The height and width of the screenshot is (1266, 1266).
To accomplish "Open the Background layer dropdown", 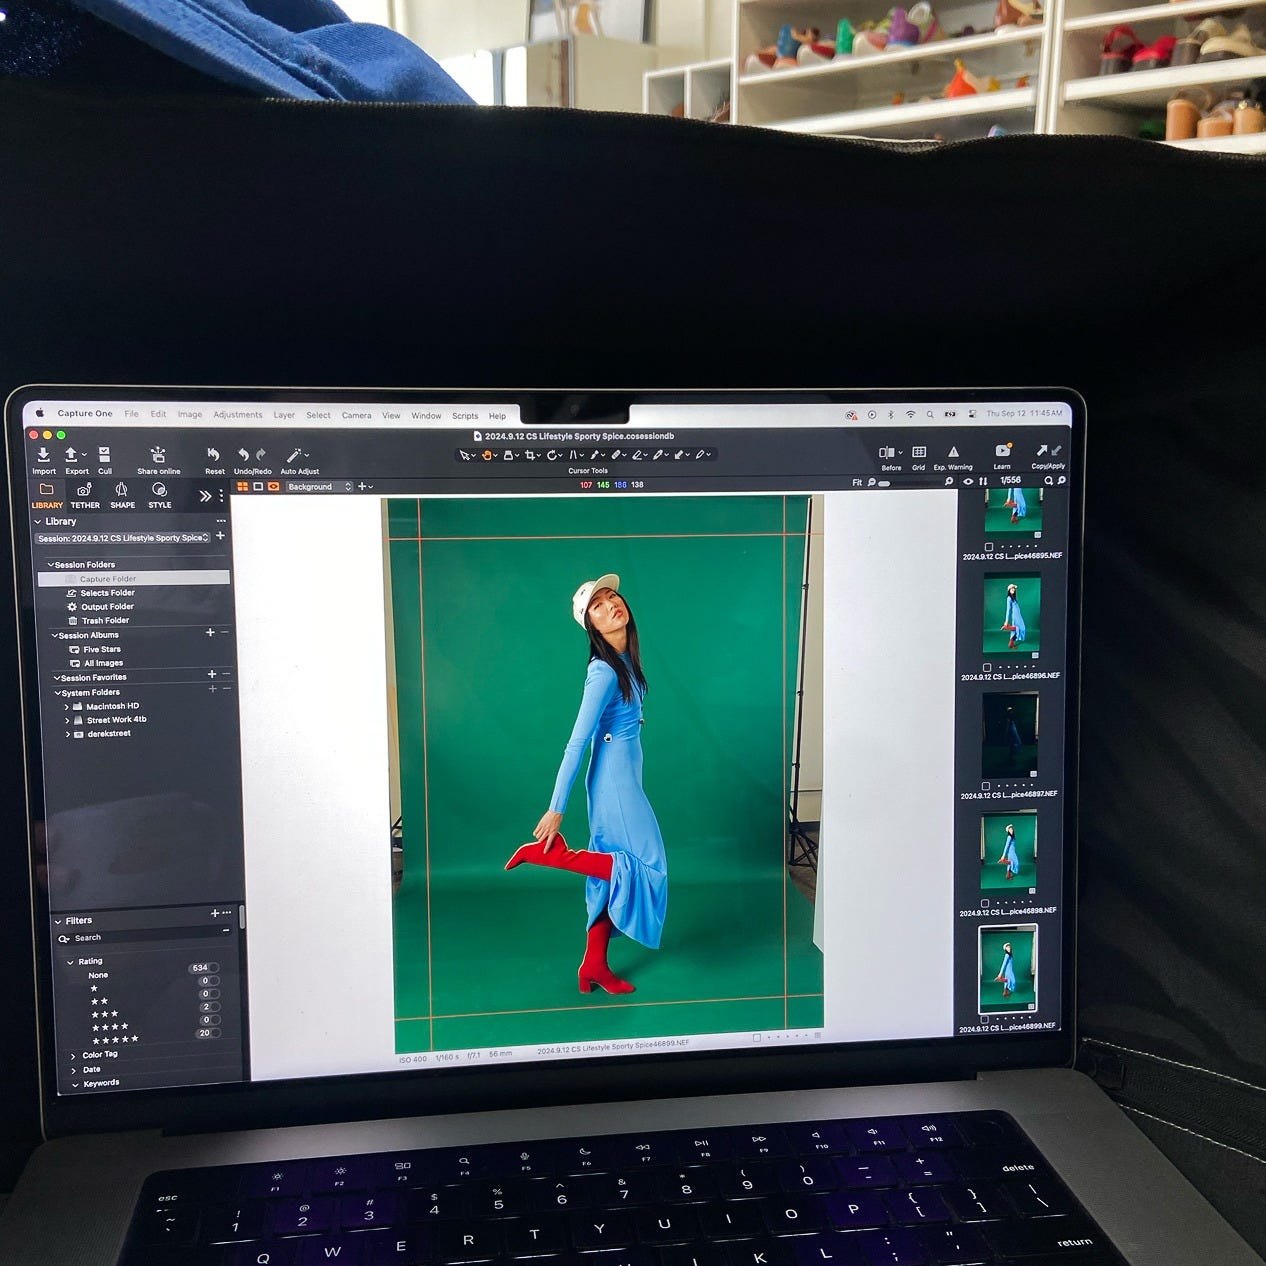I will [319, 487].
